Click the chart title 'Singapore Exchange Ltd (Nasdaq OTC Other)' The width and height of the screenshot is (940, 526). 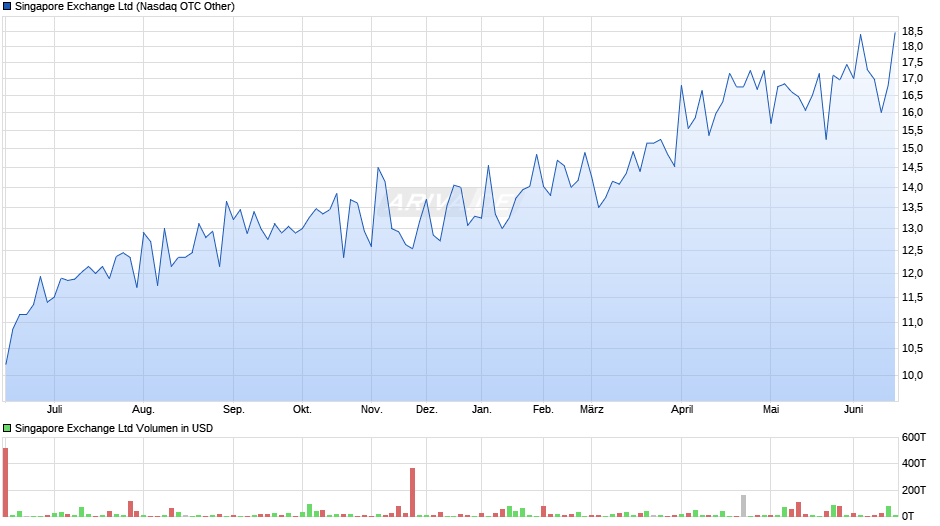tap(125, 7)
